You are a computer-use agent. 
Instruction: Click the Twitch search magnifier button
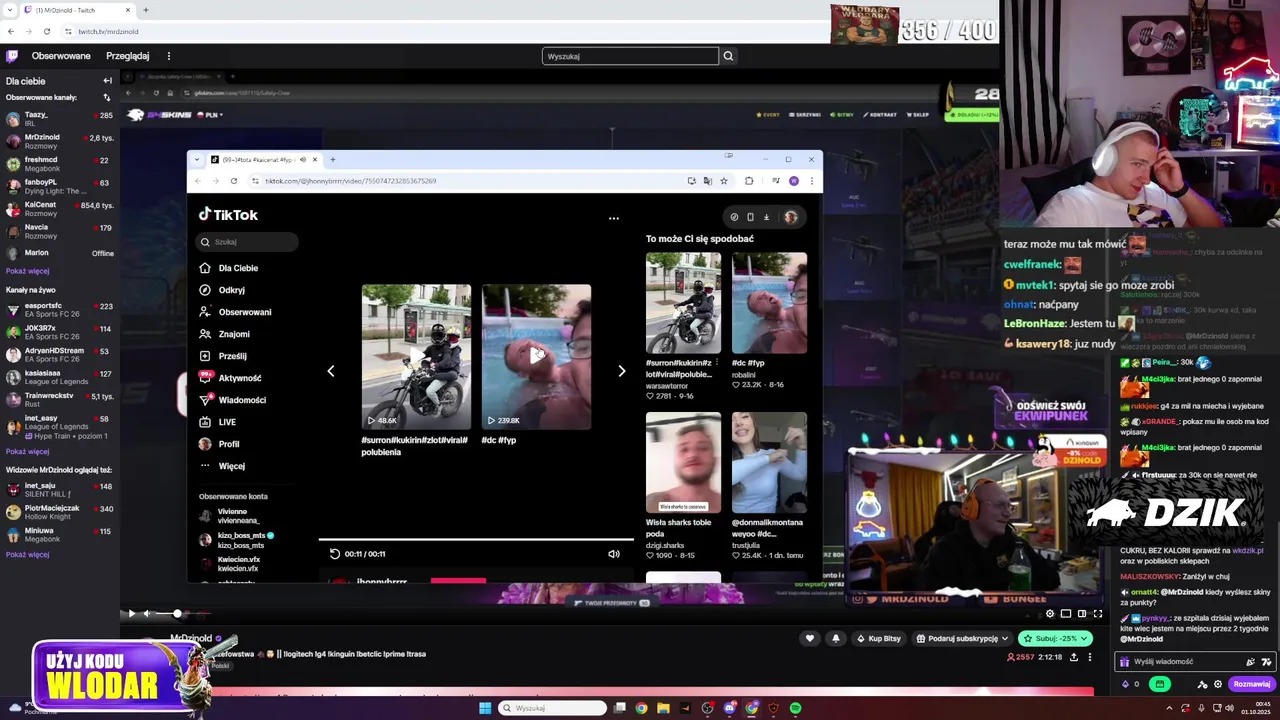[728, 56]
